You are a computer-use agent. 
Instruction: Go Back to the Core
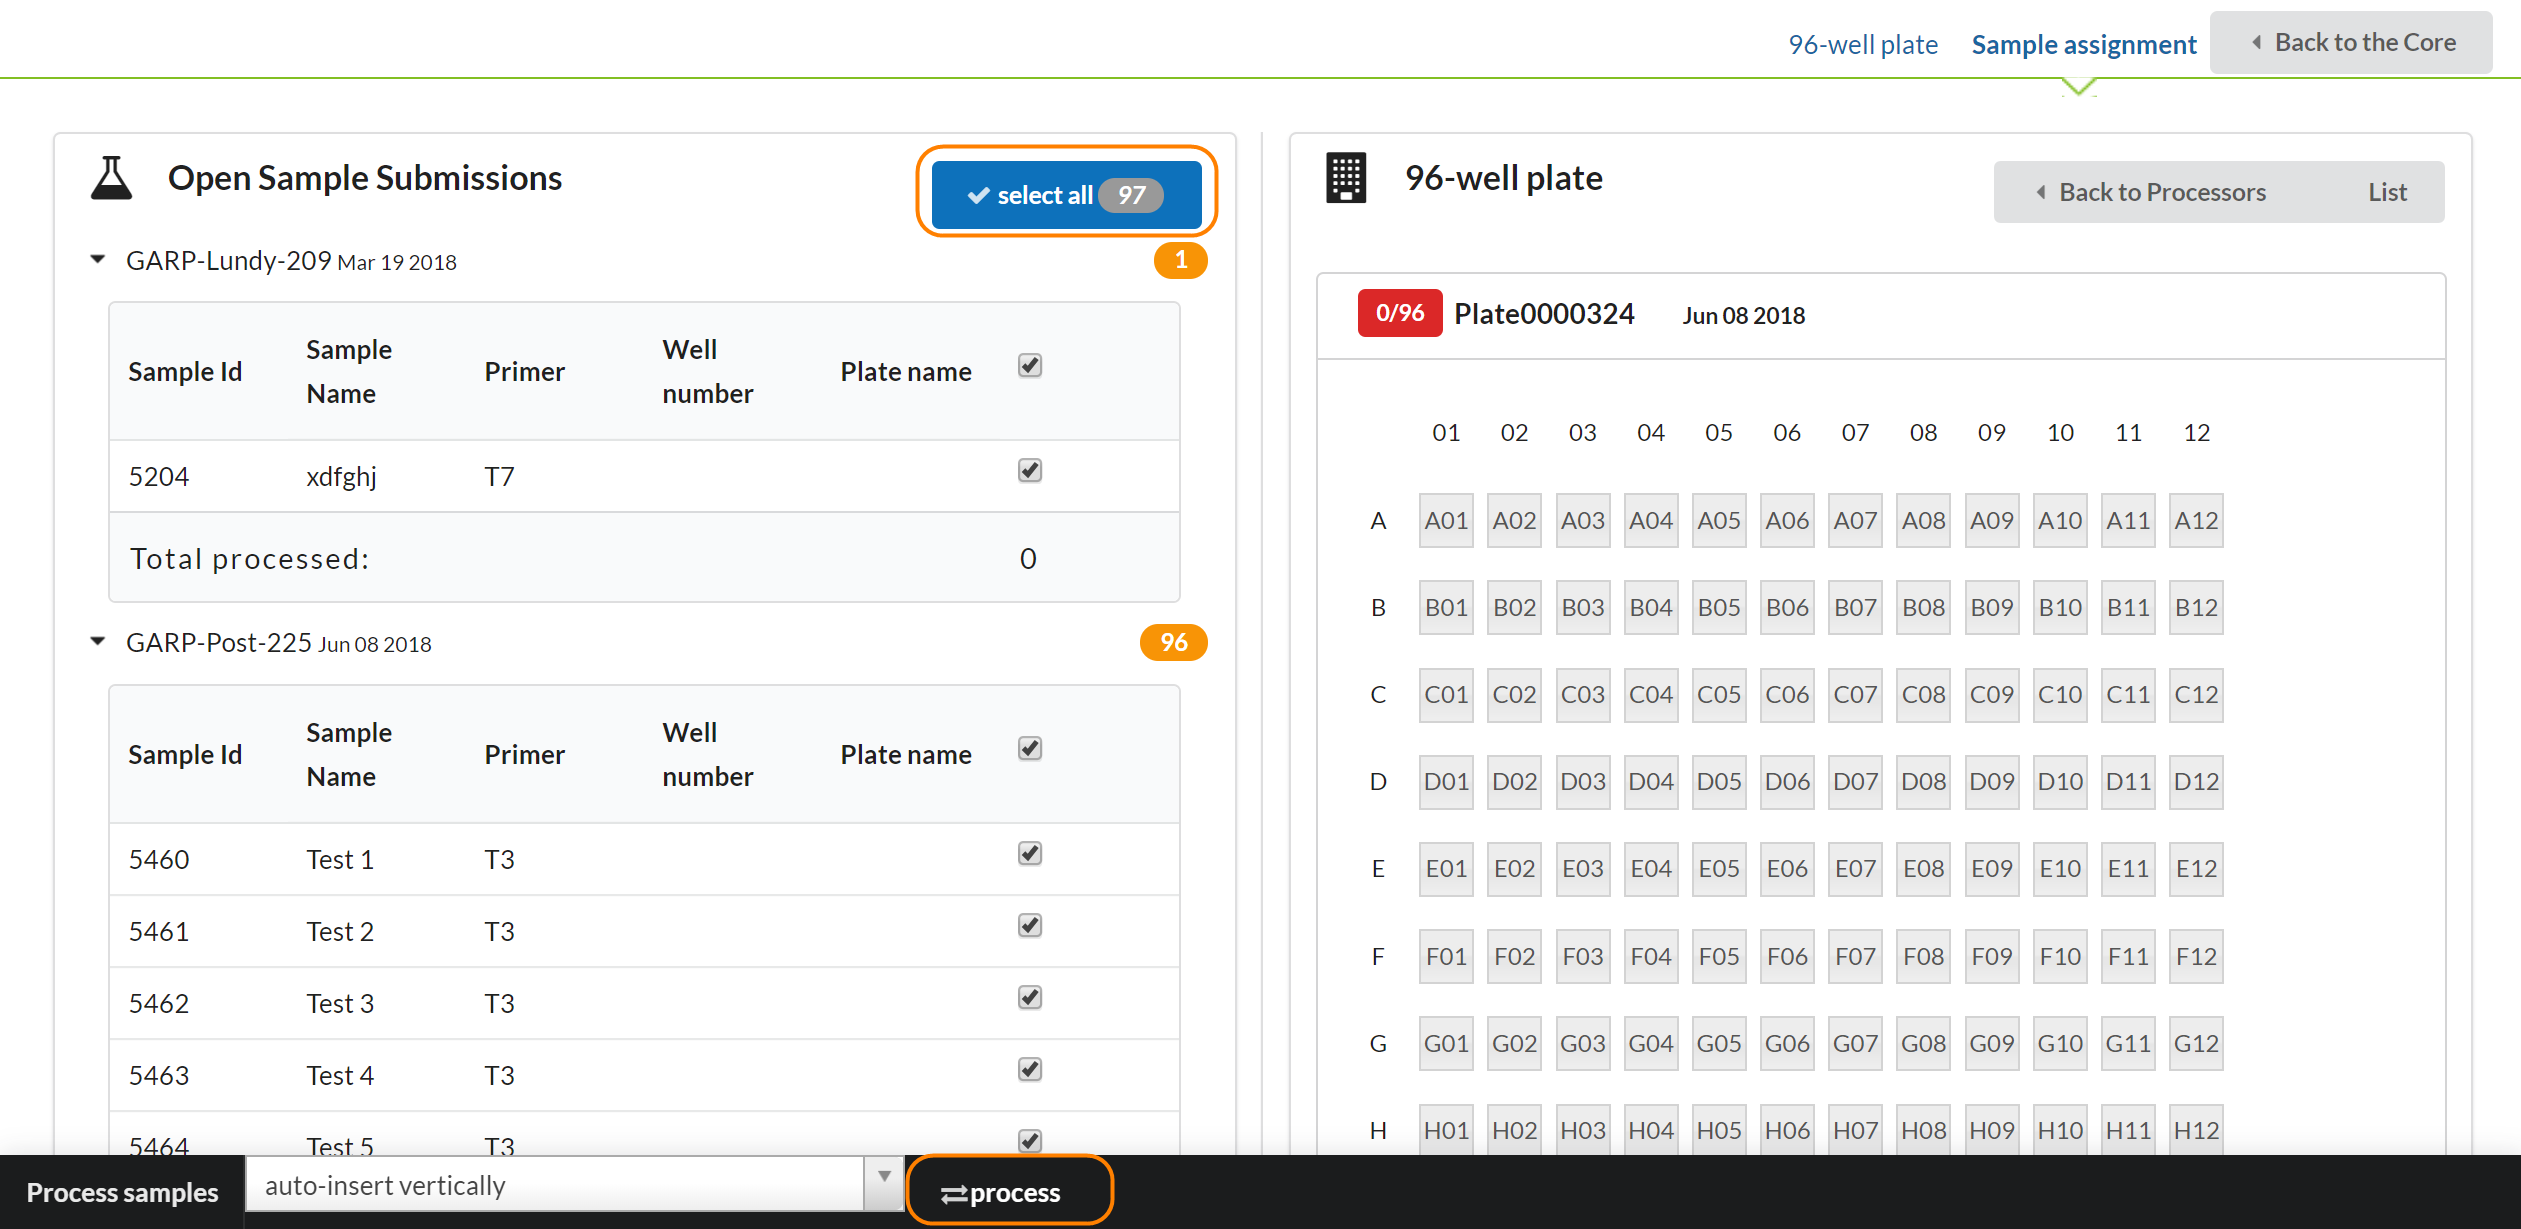2350,42
